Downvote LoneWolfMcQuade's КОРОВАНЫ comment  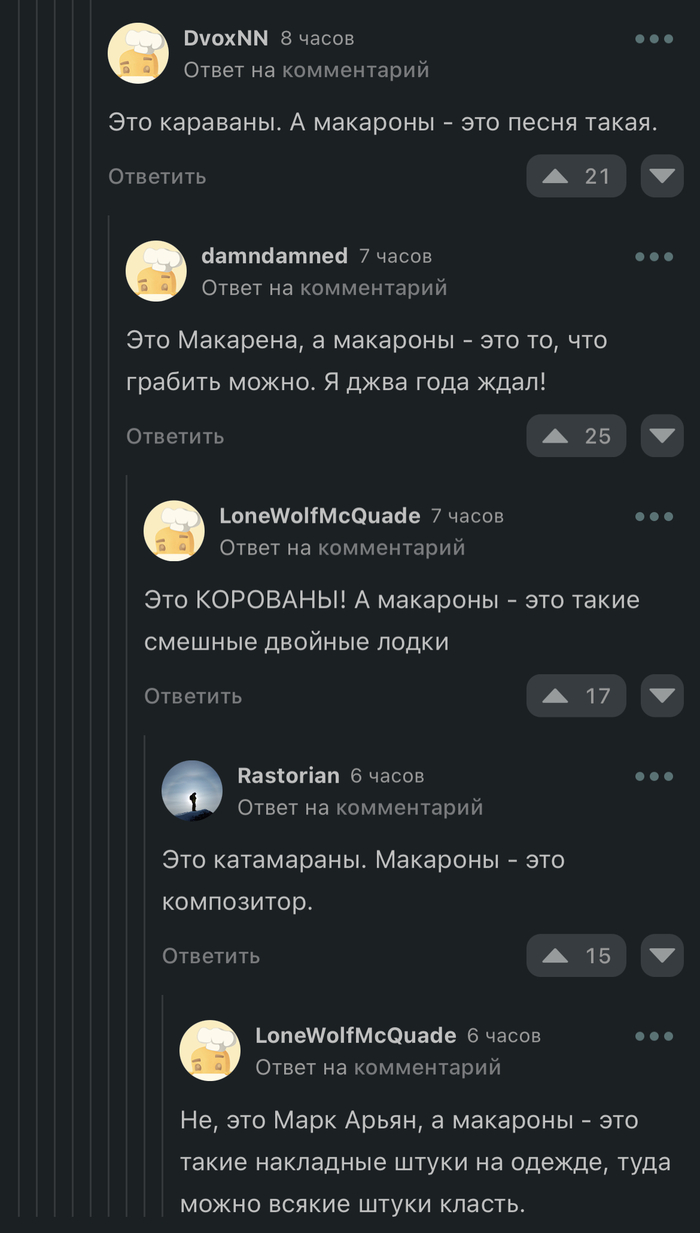[x=662, y=696]
